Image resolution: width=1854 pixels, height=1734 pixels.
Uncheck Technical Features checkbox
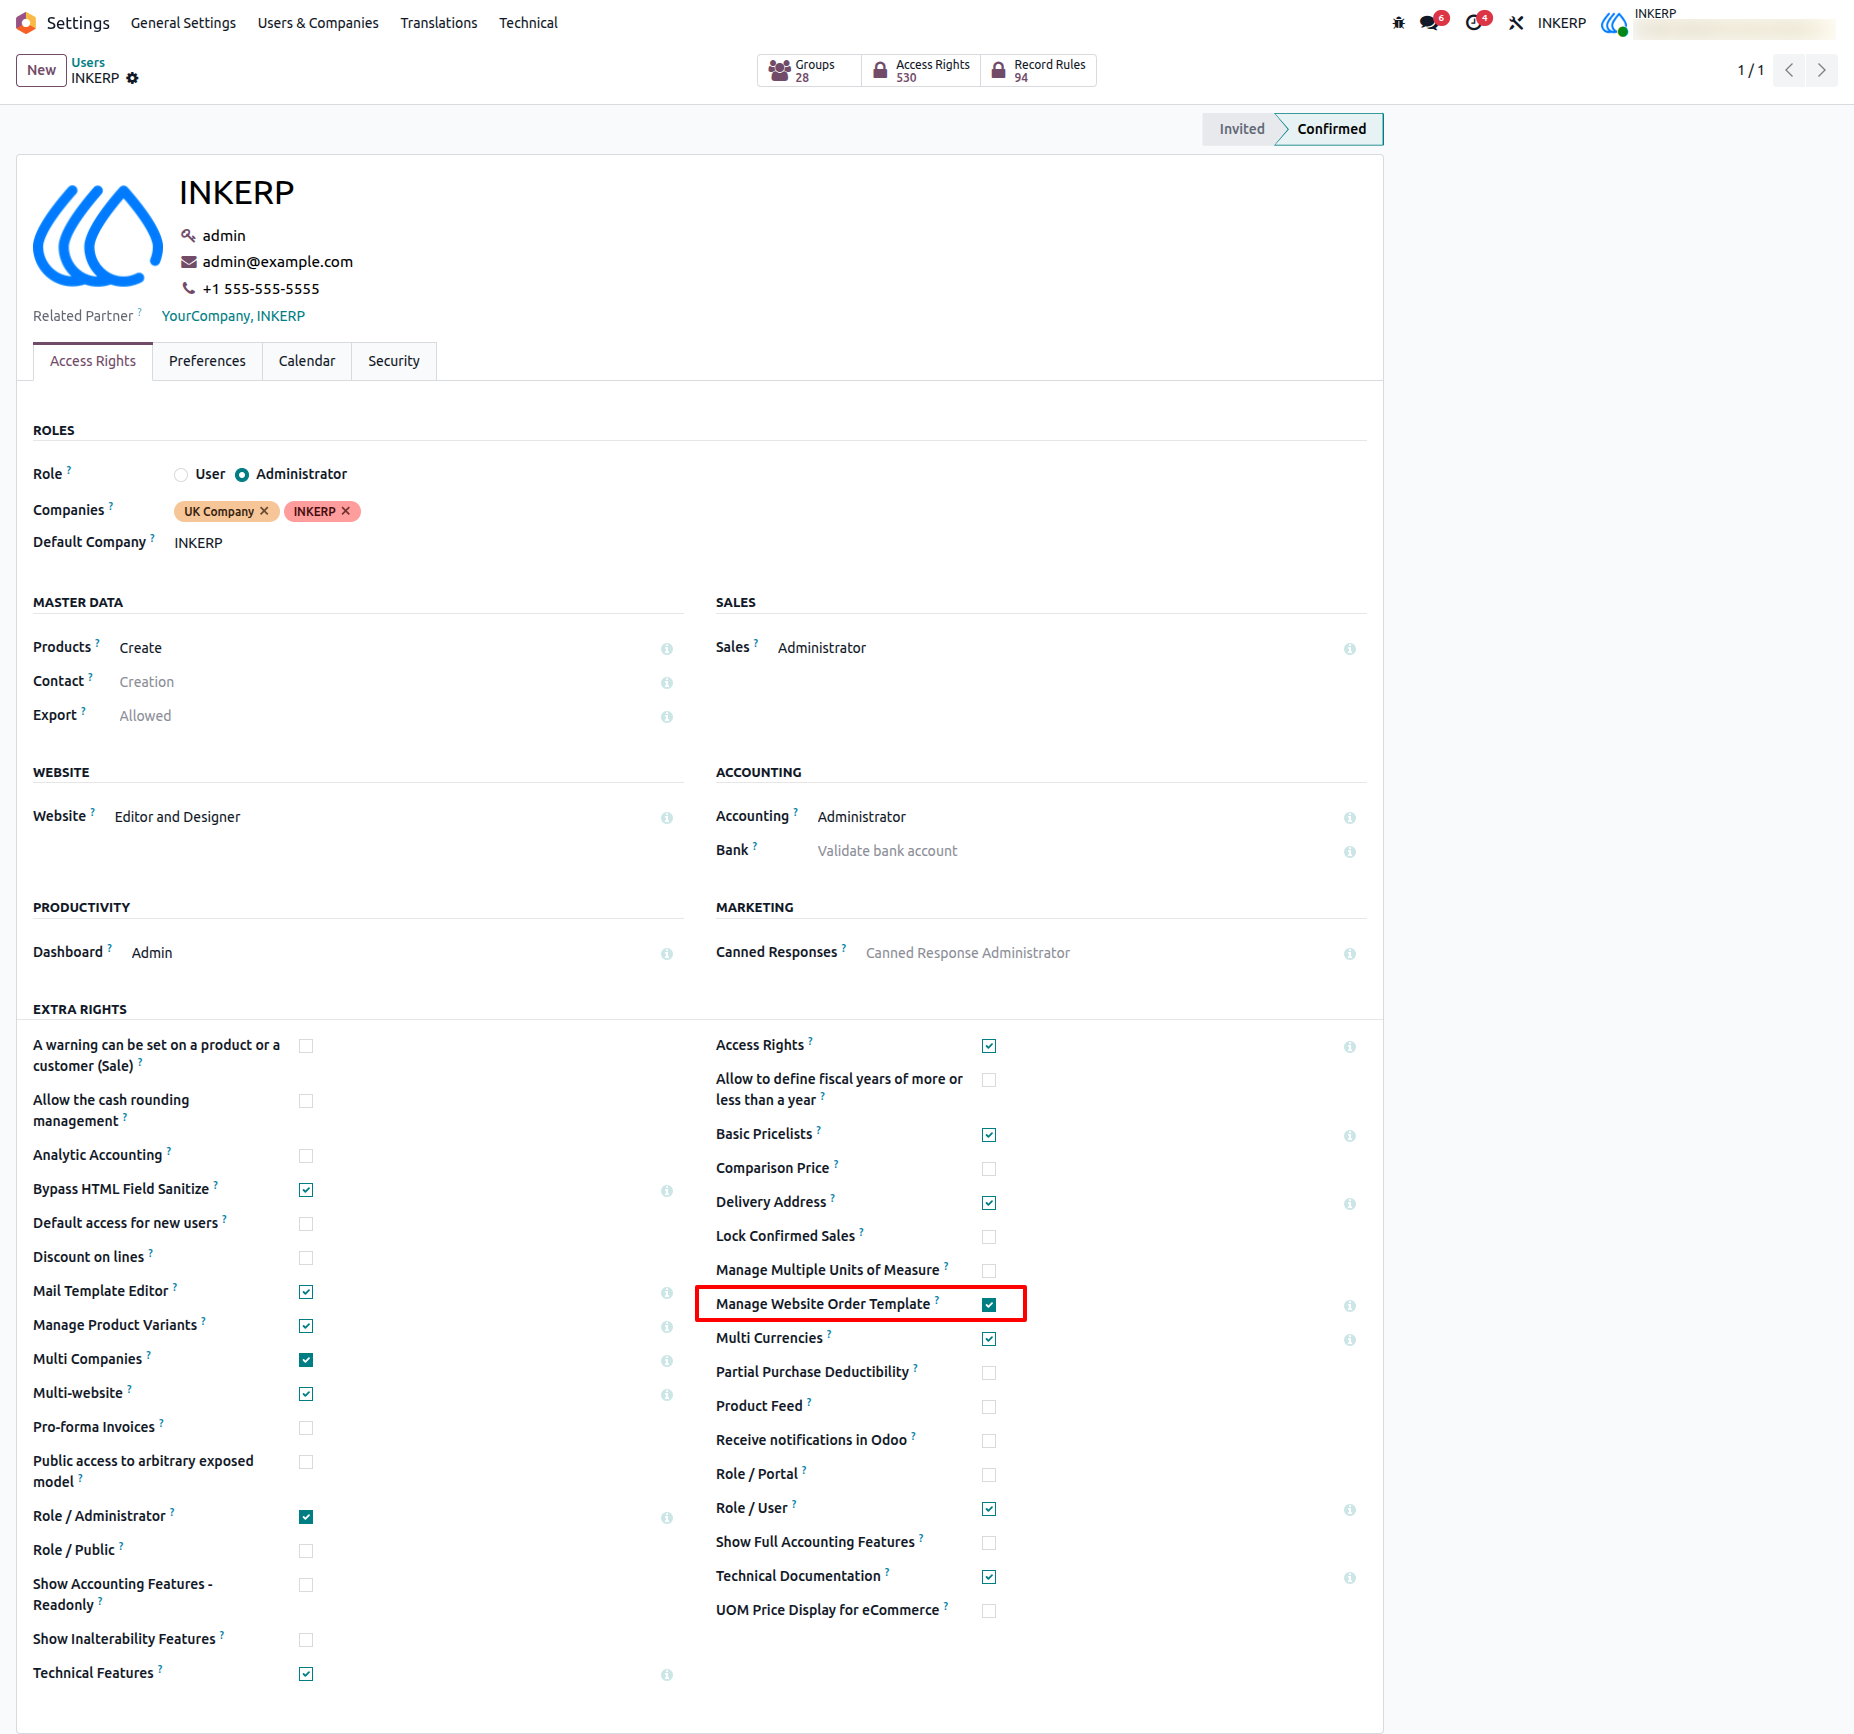point(306,1674)
